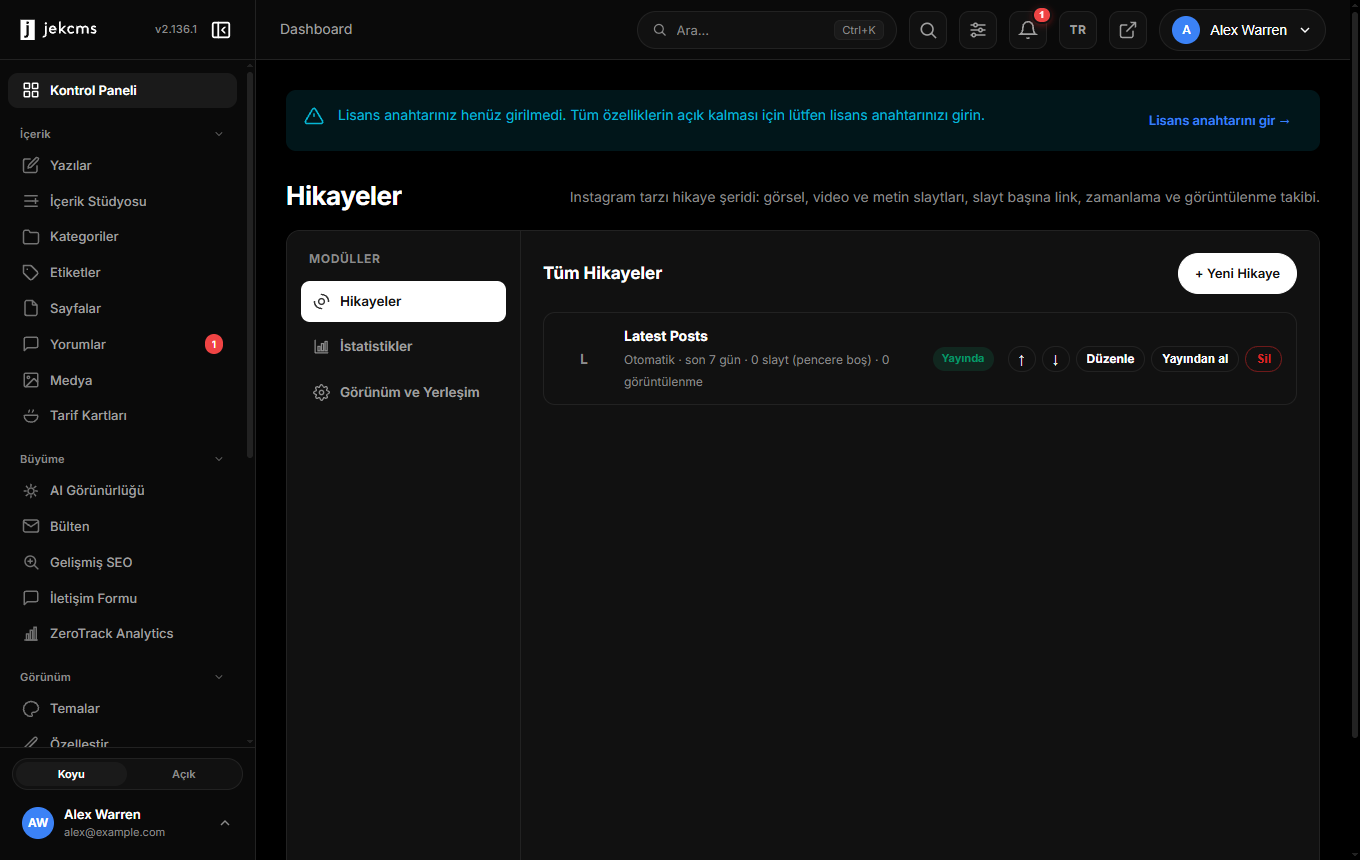
Task: Open Etiketler from sidebar
Action: tap(122, 272)
